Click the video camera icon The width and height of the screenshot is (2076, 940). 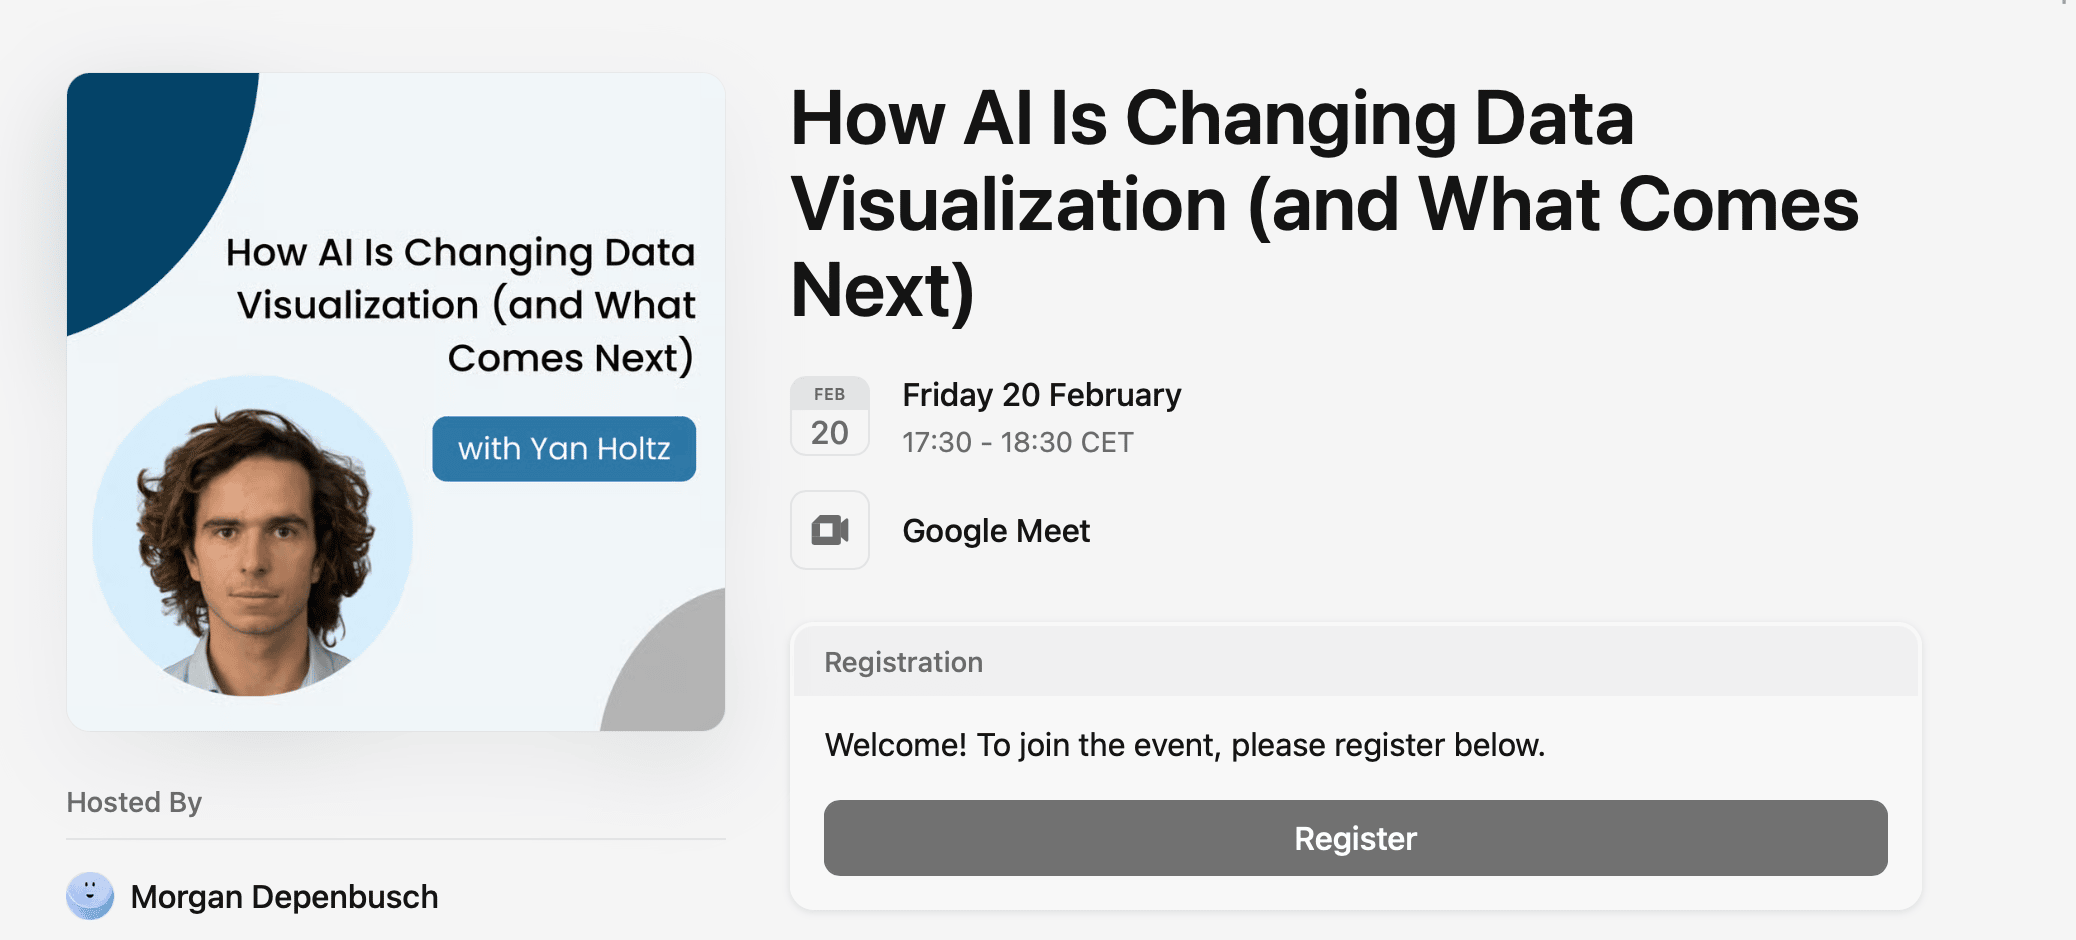coord(830,530)
